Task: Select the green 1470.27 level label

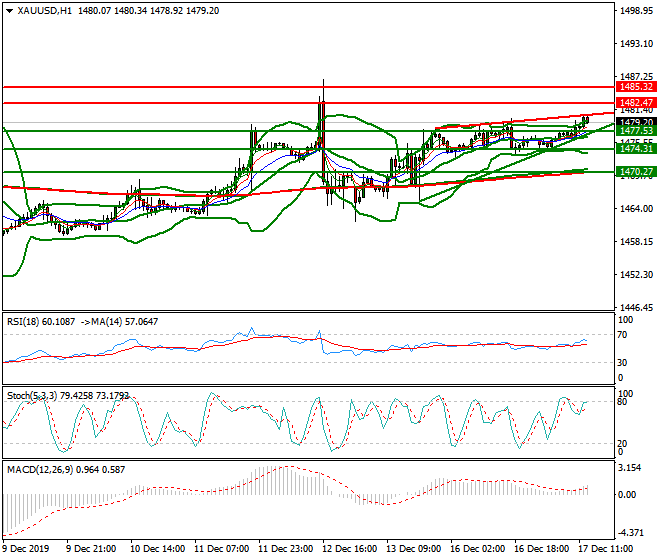Action: tap(636, 172)
